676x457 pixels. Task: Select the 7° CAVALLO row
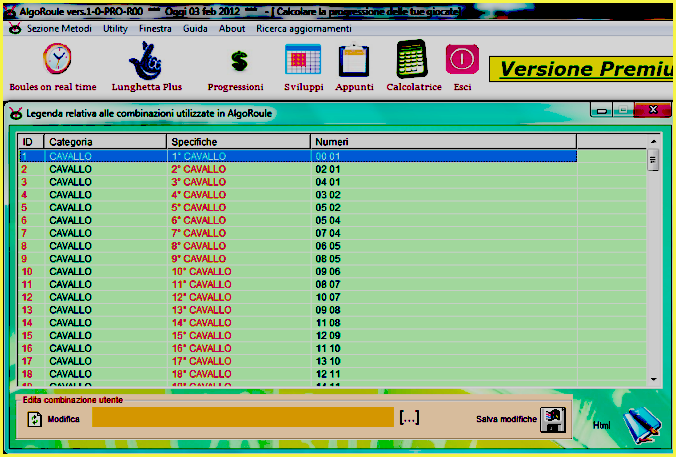(x=298, y=233)
